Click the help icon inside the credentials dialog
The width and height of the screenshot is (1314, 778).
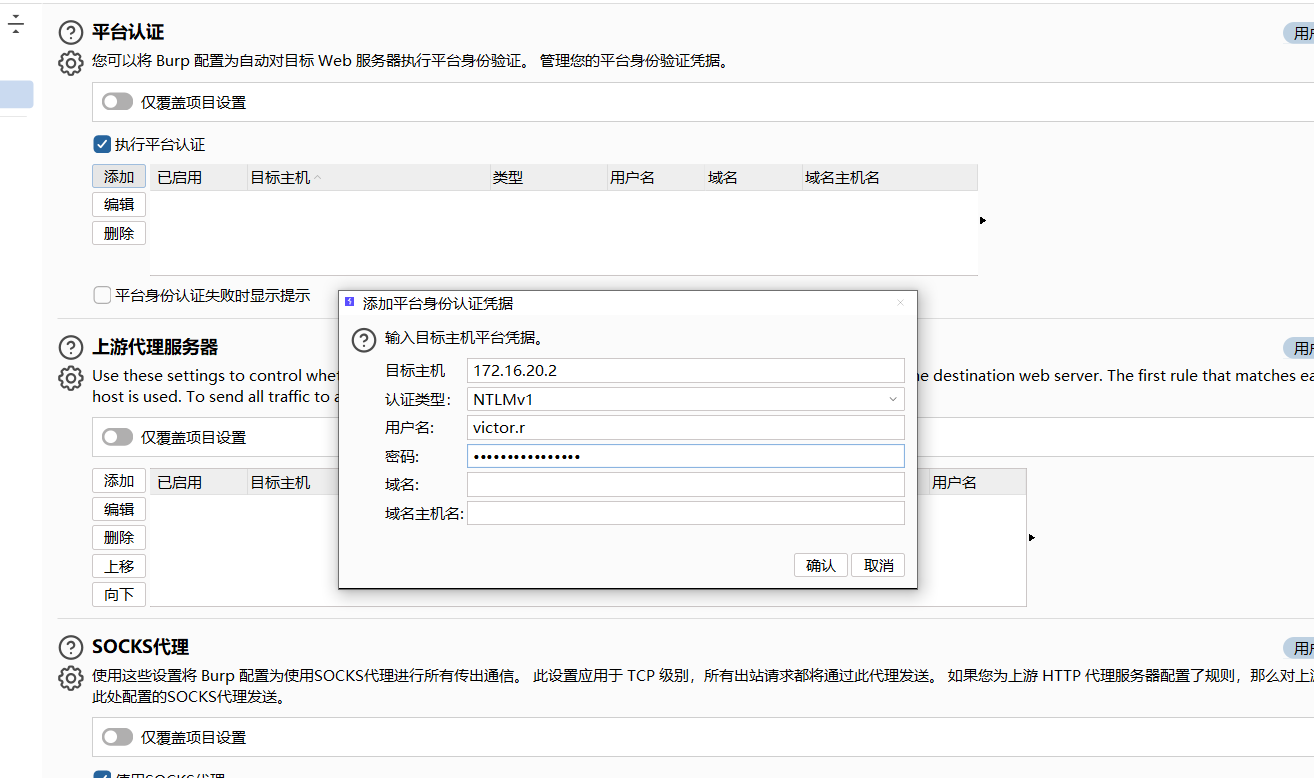pyautogui.click(x=364, y=340)
